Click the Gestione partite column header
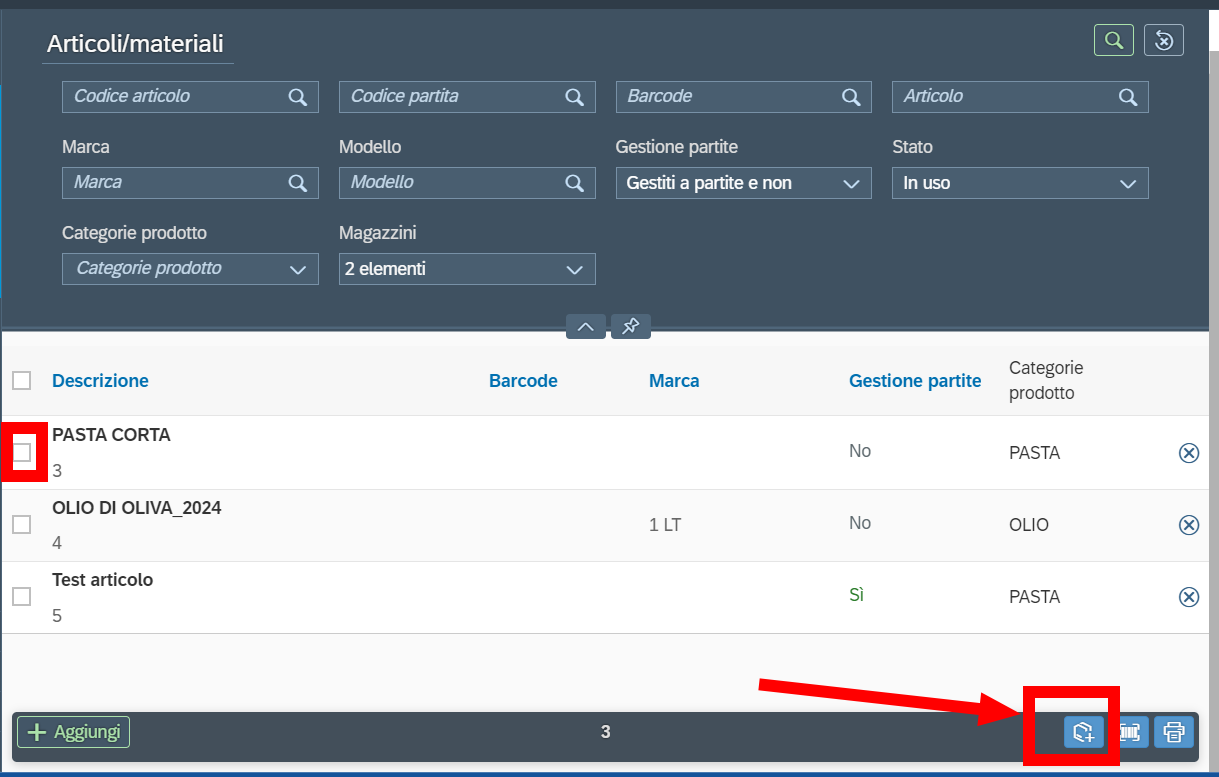The width and height of the screenshot is (1219, 777). pyautogui.click(x=915, y=380)
